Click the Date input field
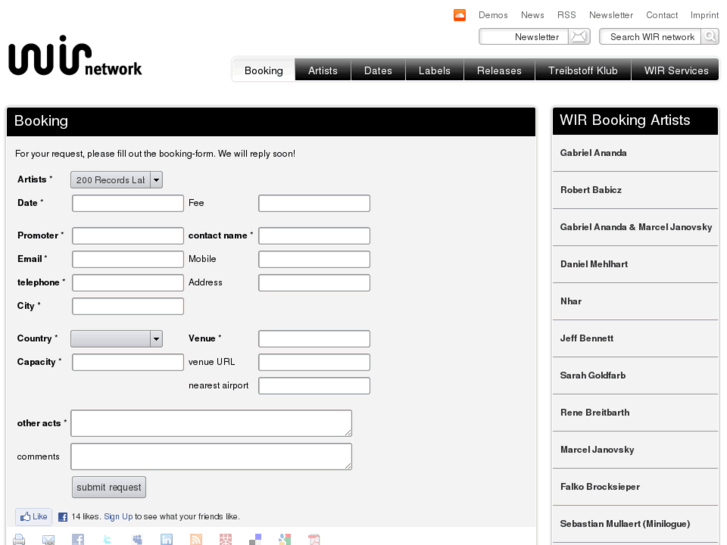727x545 pixels. pos(128,203)
